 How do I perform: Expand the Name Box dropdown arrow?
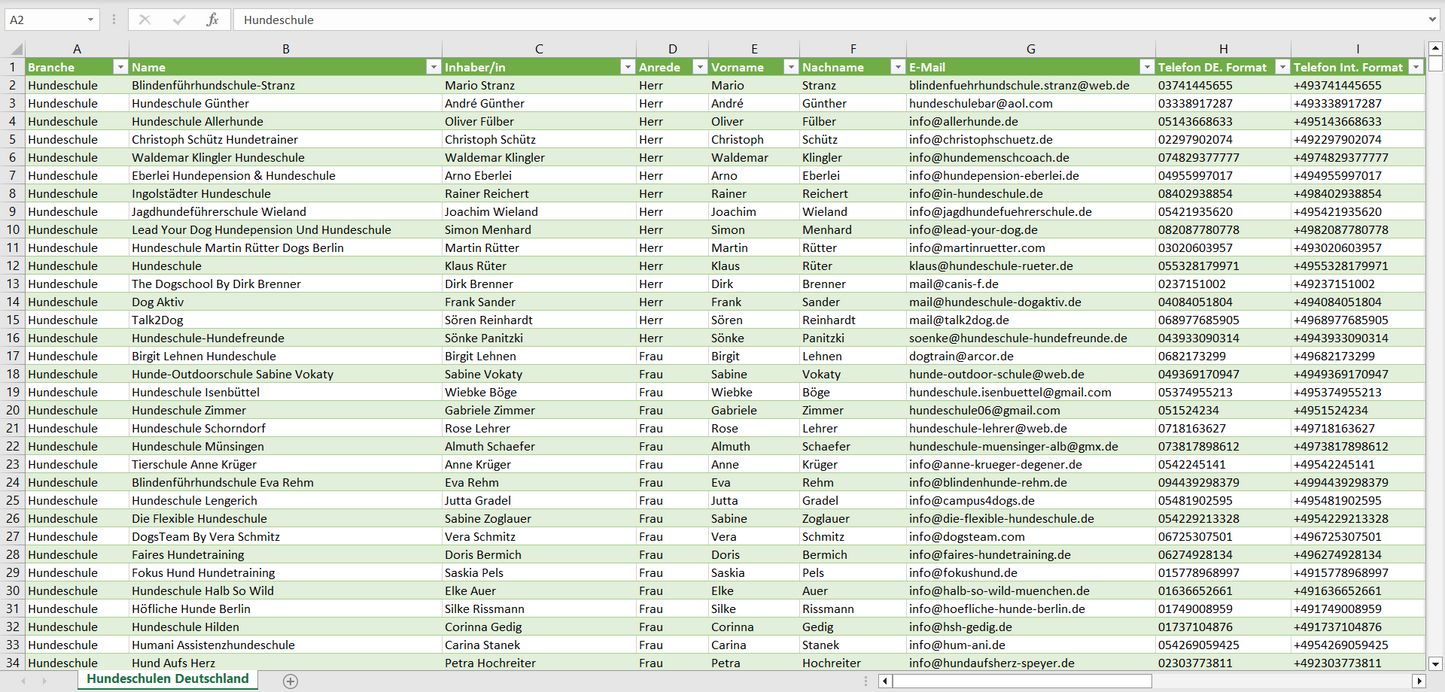90,20
